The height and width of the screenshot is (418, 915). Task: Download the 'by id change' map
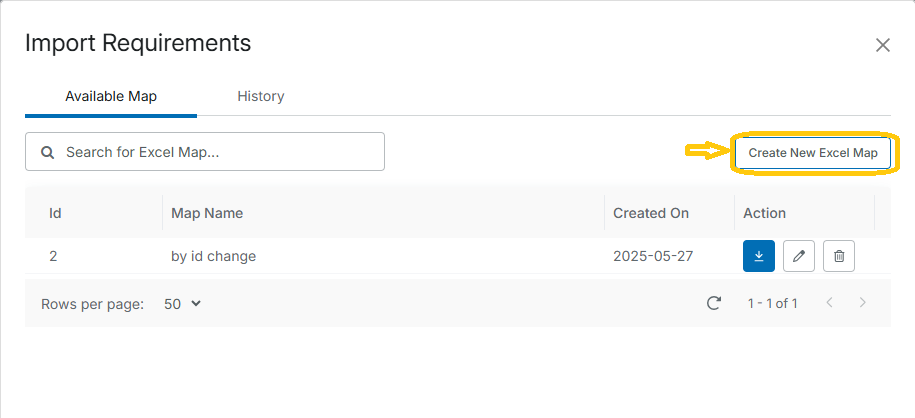(x=759, y=256)
